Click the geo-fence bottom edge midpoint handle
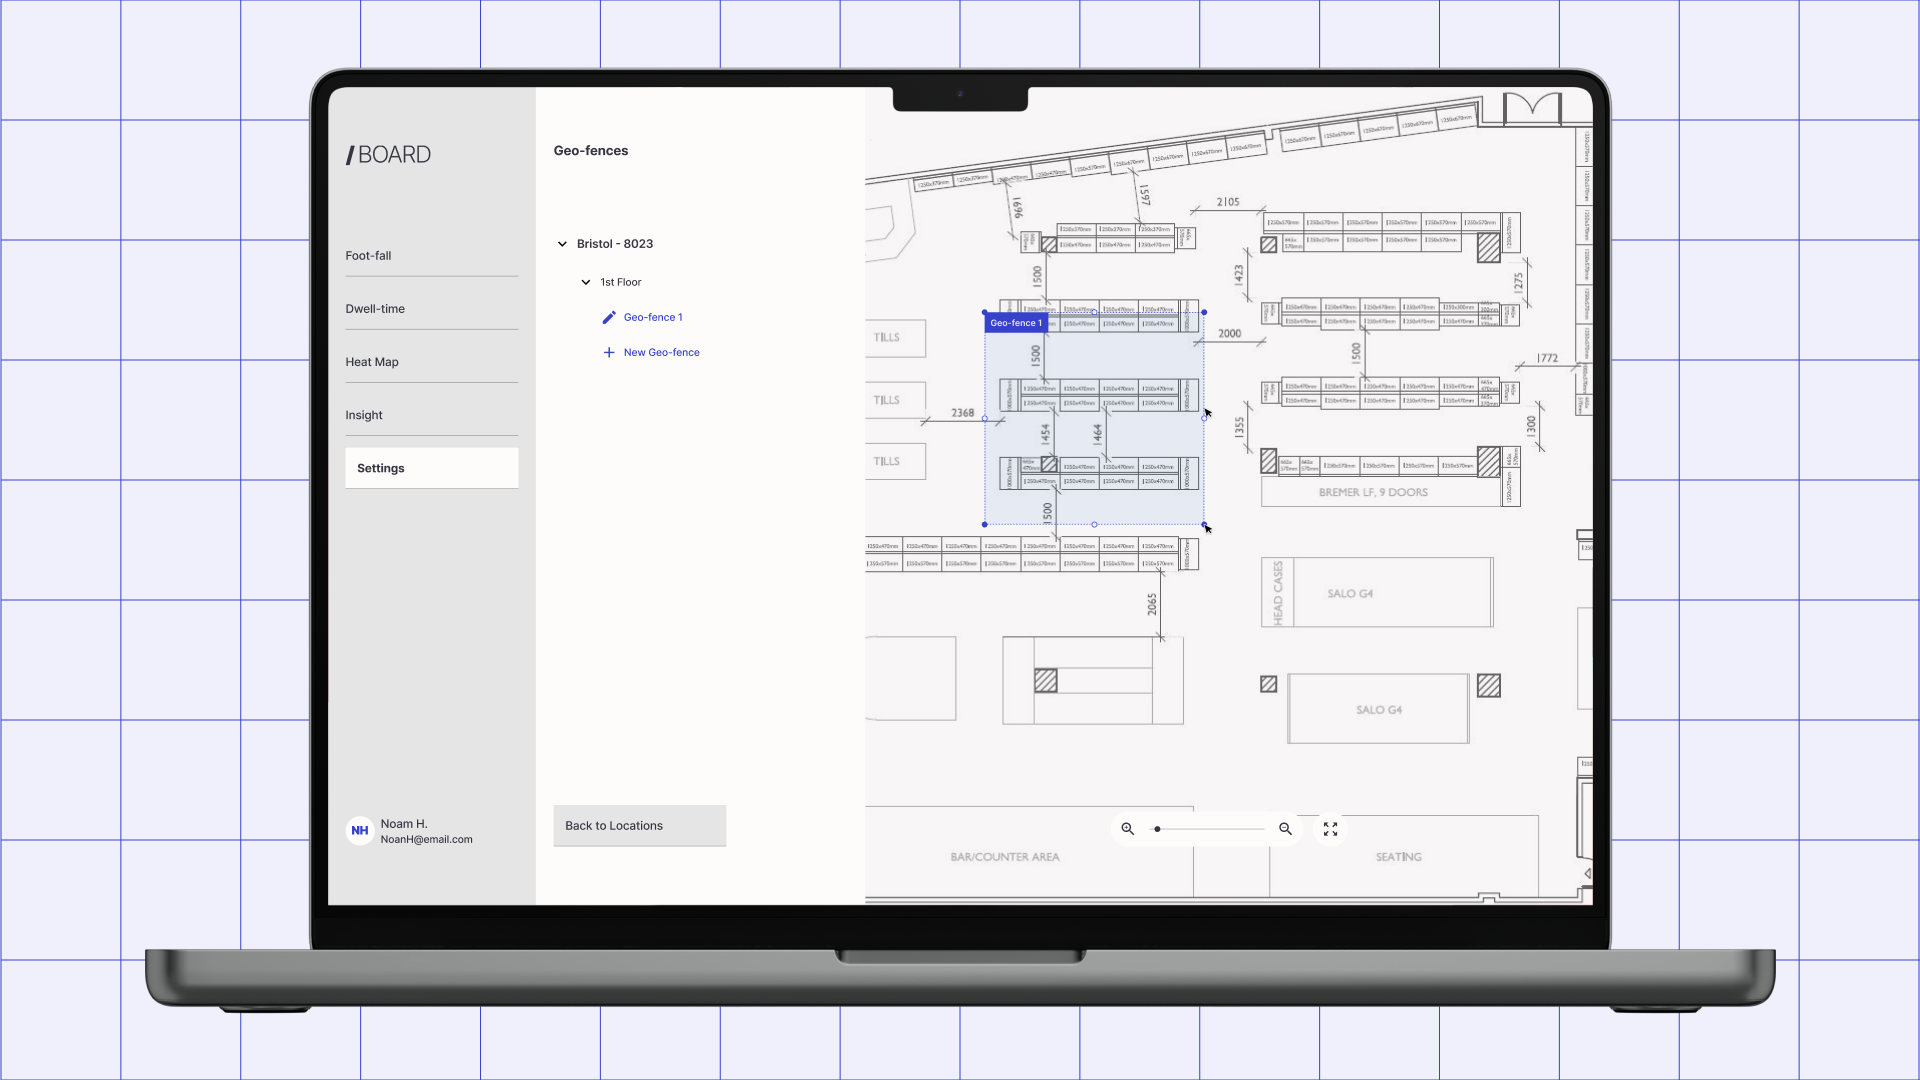The width and height of the screenshot is (1920, 1080). [x=1095, y=524]
